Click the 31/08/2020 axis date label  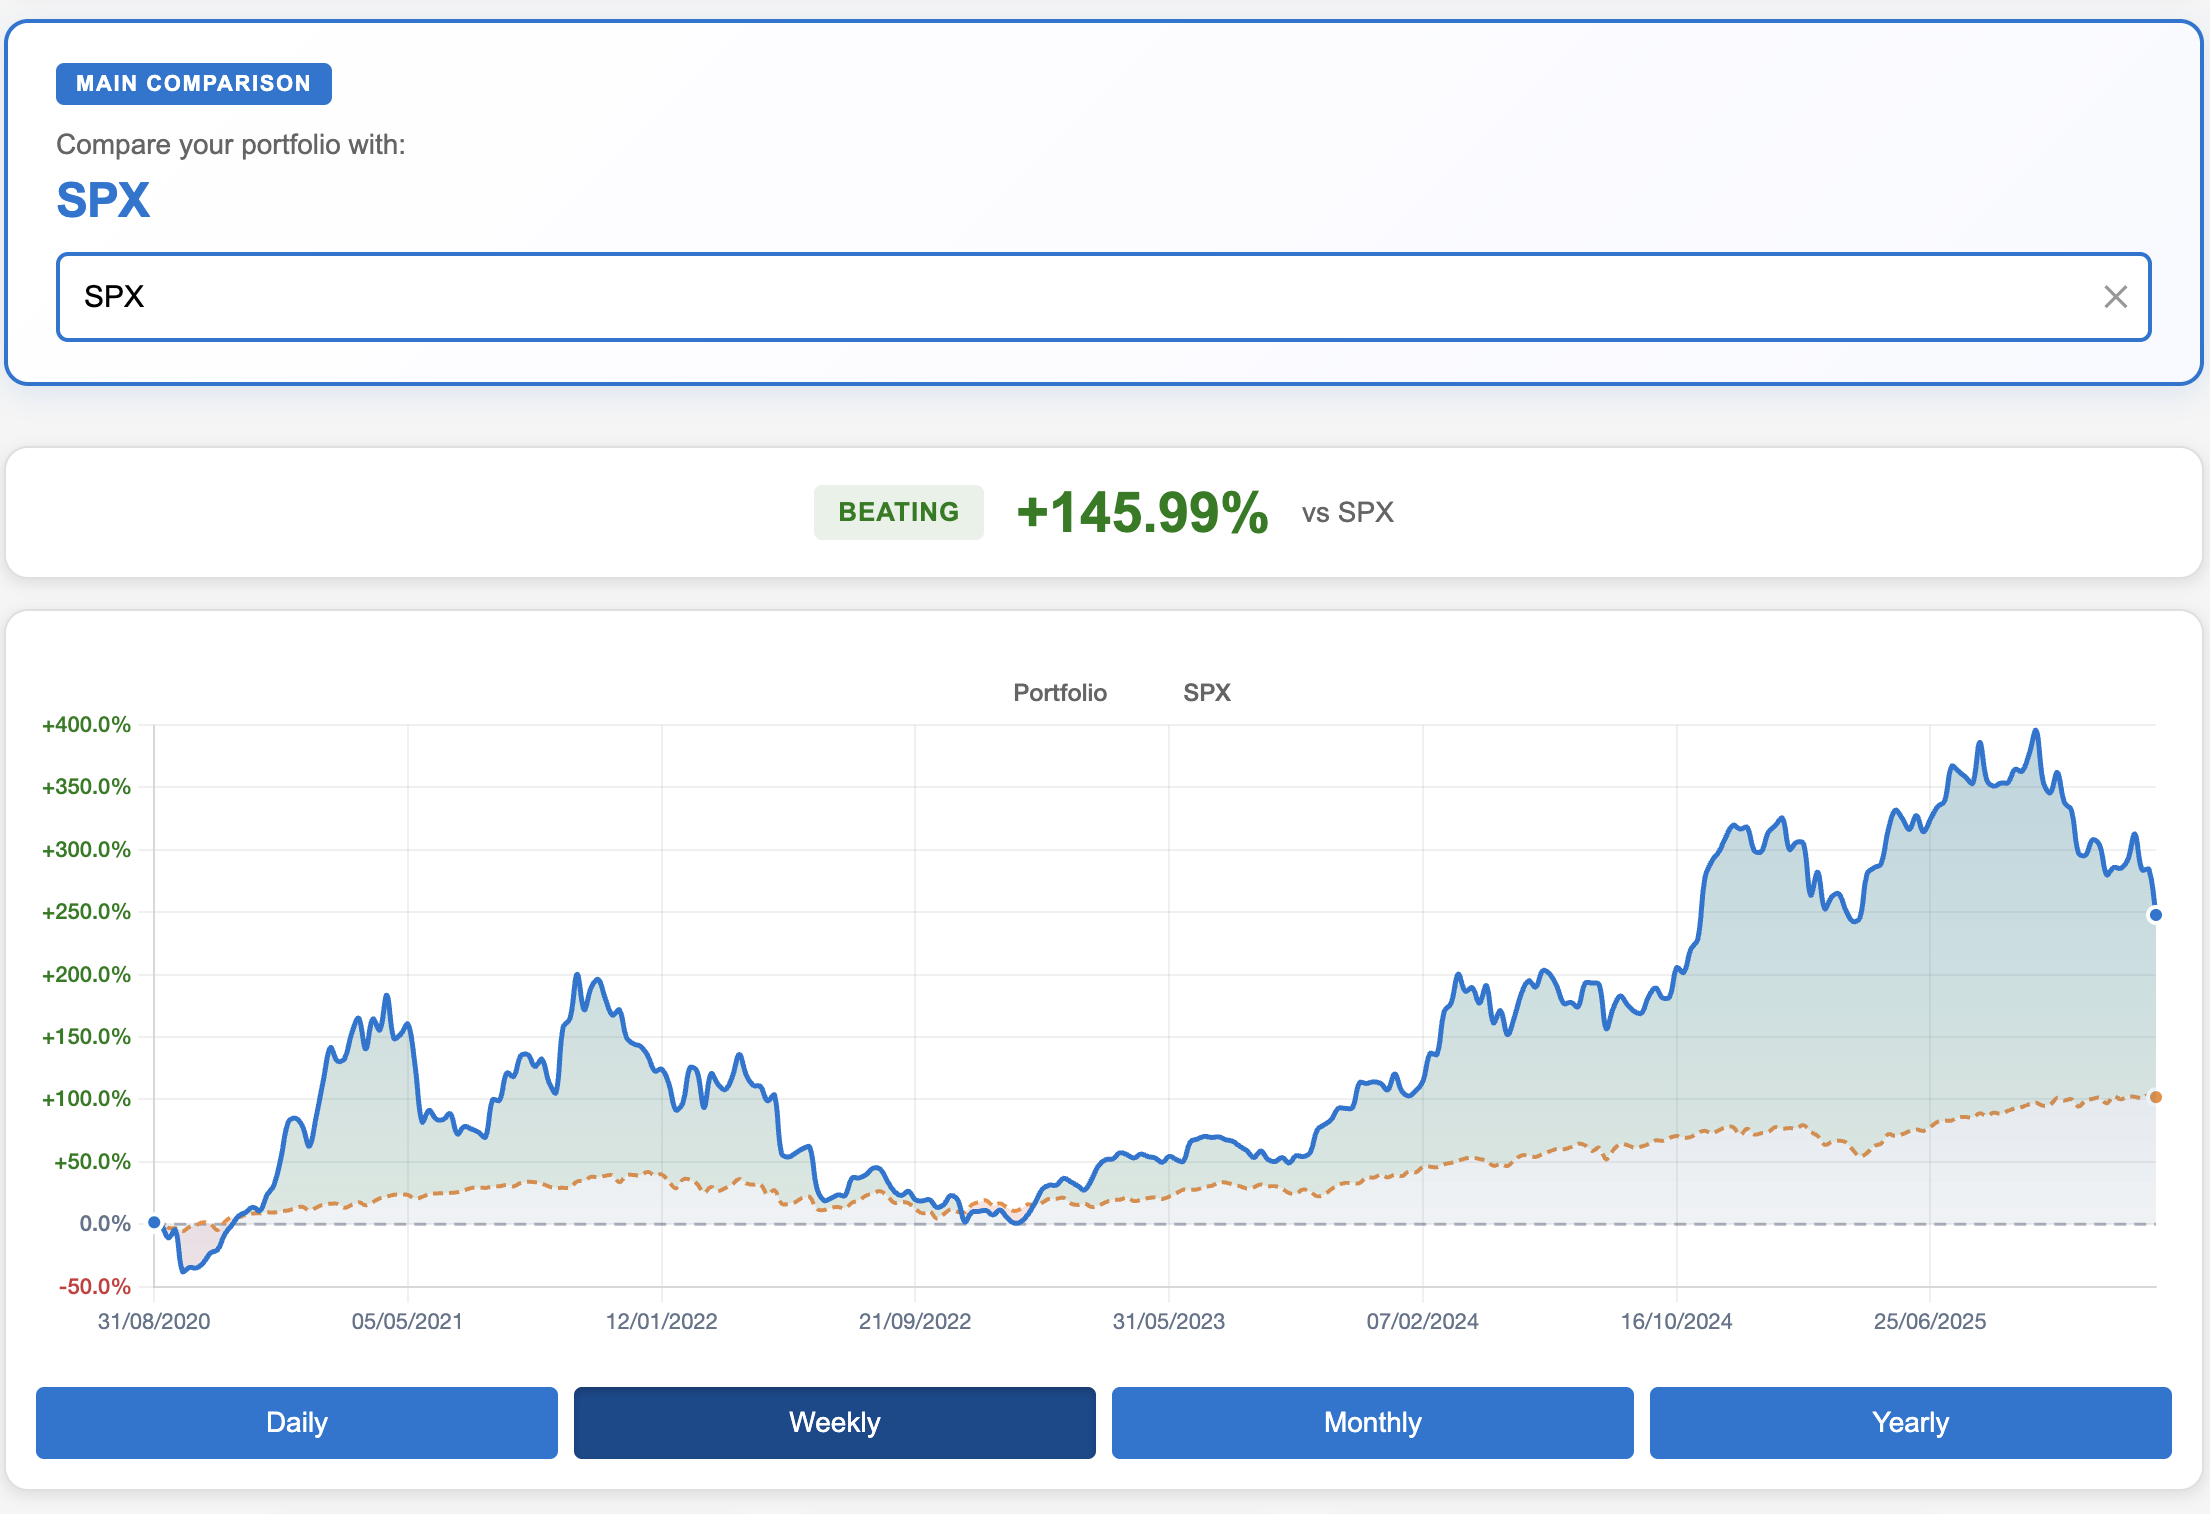[x=154, y=1321]
